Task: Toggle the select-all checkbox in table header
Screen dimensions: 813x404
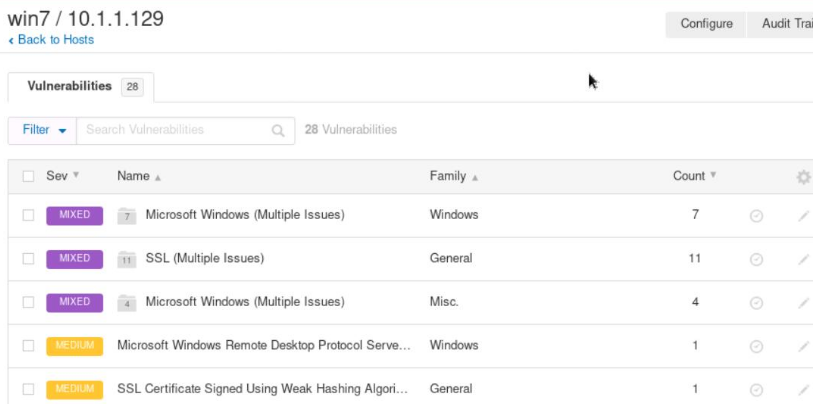Action: (28, 176)
